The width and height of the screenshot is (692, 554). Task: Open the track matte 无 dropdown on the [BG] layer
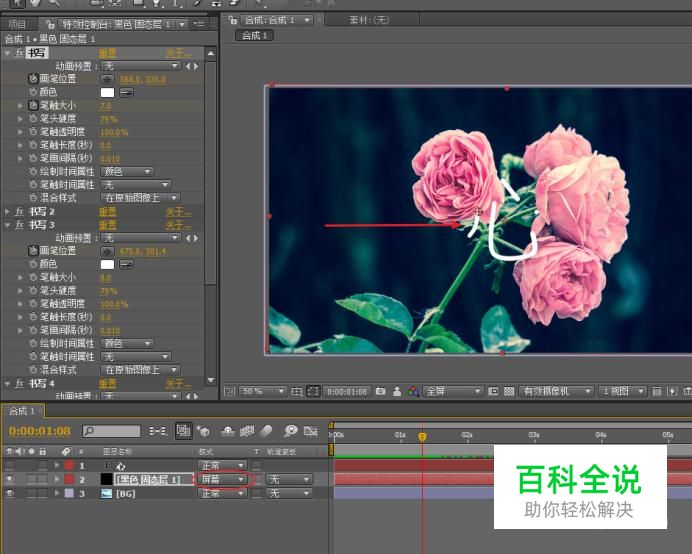point(289,493)
